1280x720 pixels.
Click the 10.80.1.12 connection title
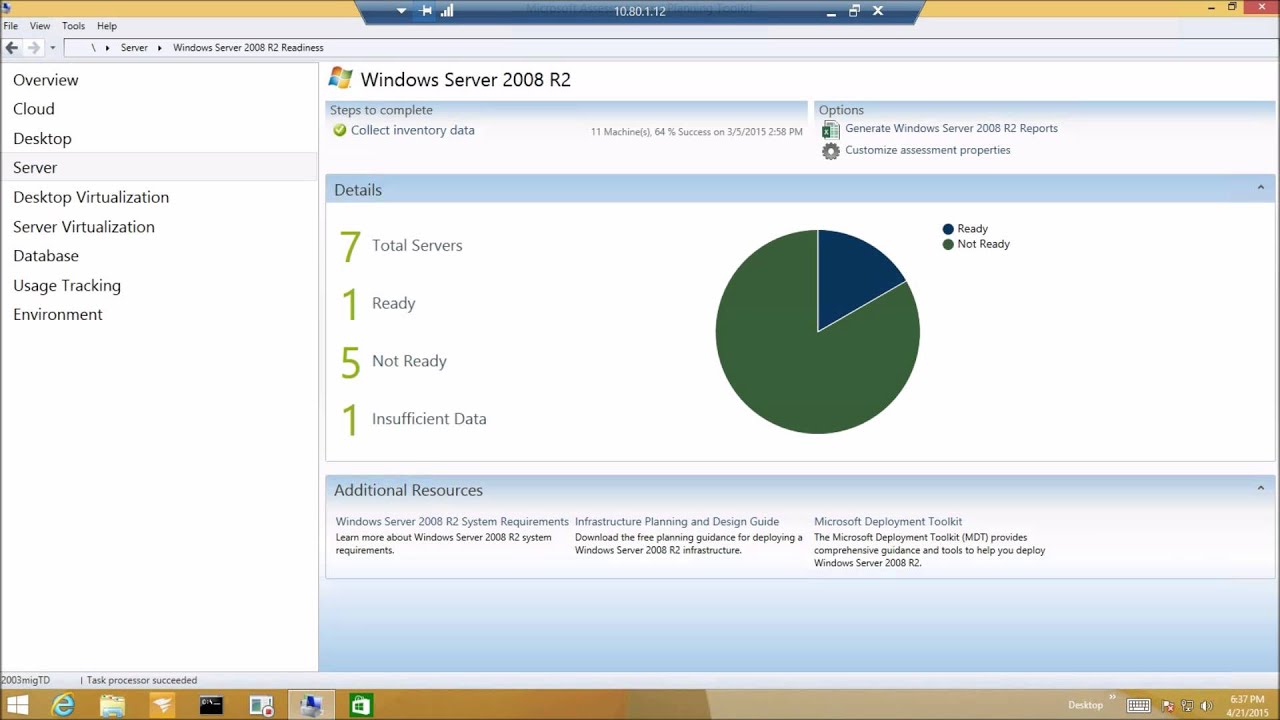[x=640, y=12]
